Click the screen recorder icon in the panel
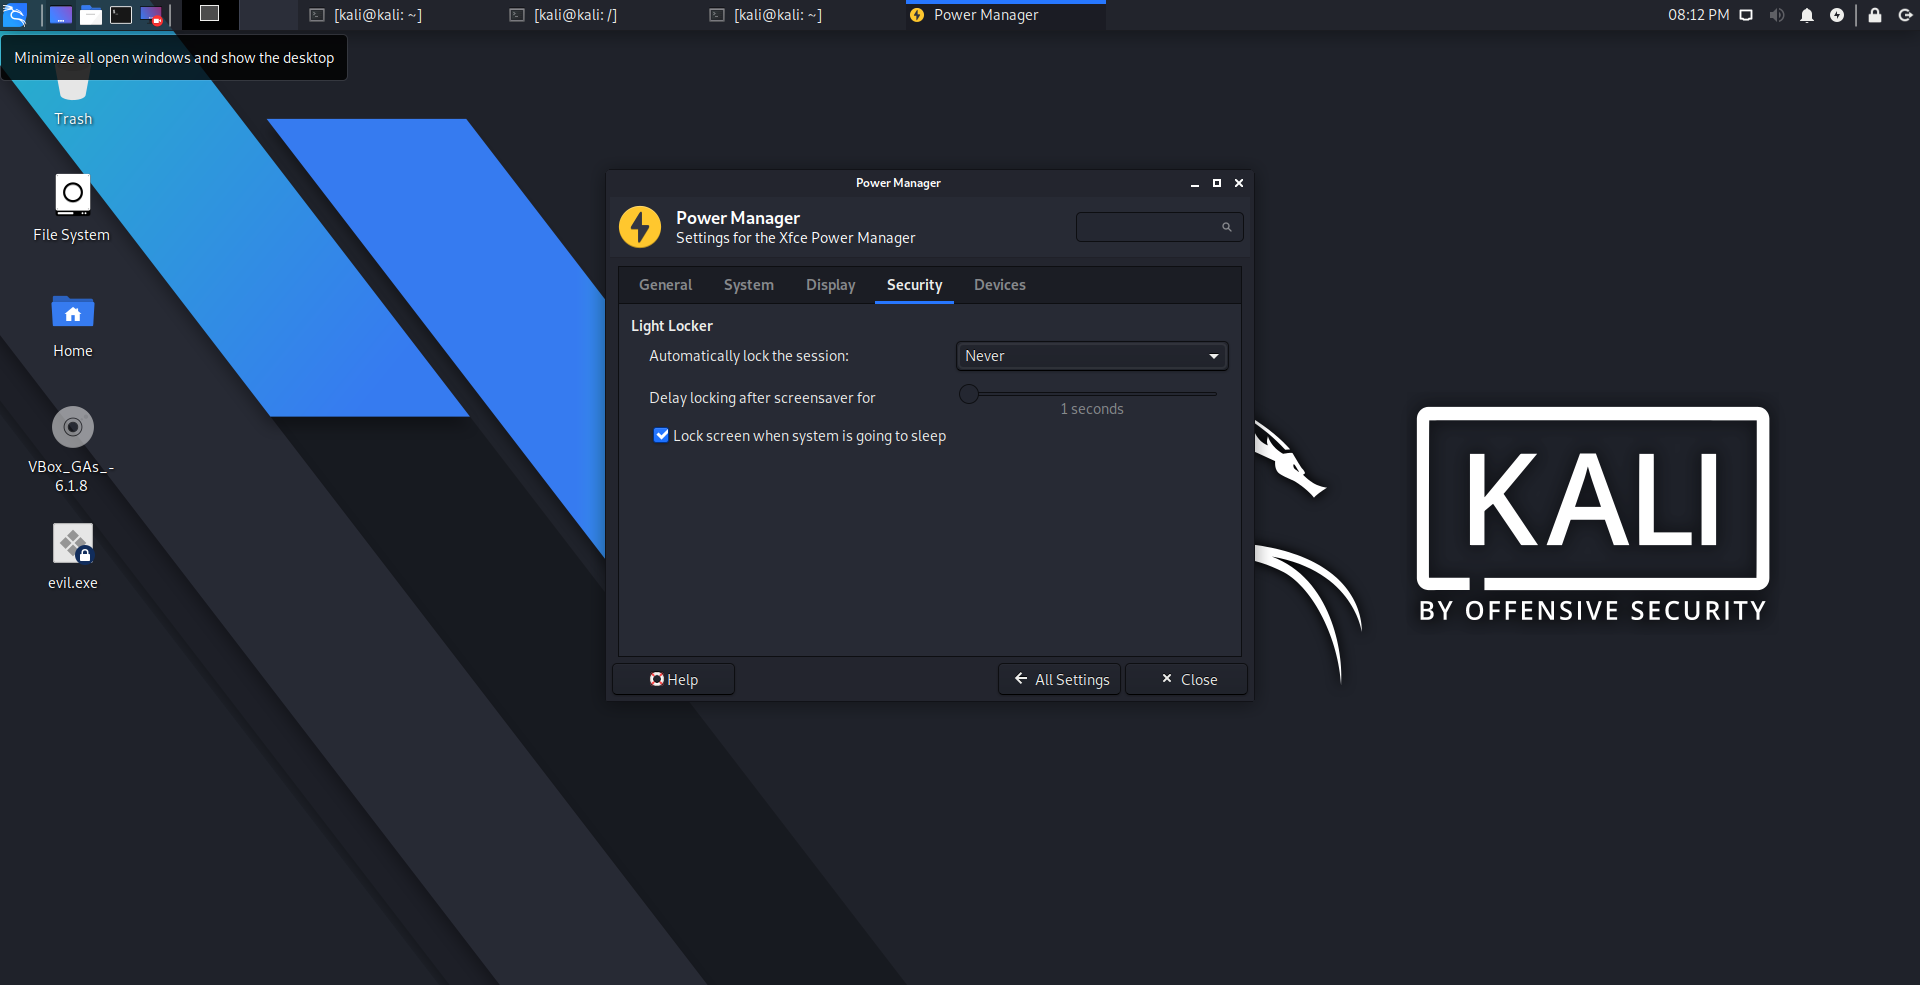The image size is (1920, 985). point(150,15)
